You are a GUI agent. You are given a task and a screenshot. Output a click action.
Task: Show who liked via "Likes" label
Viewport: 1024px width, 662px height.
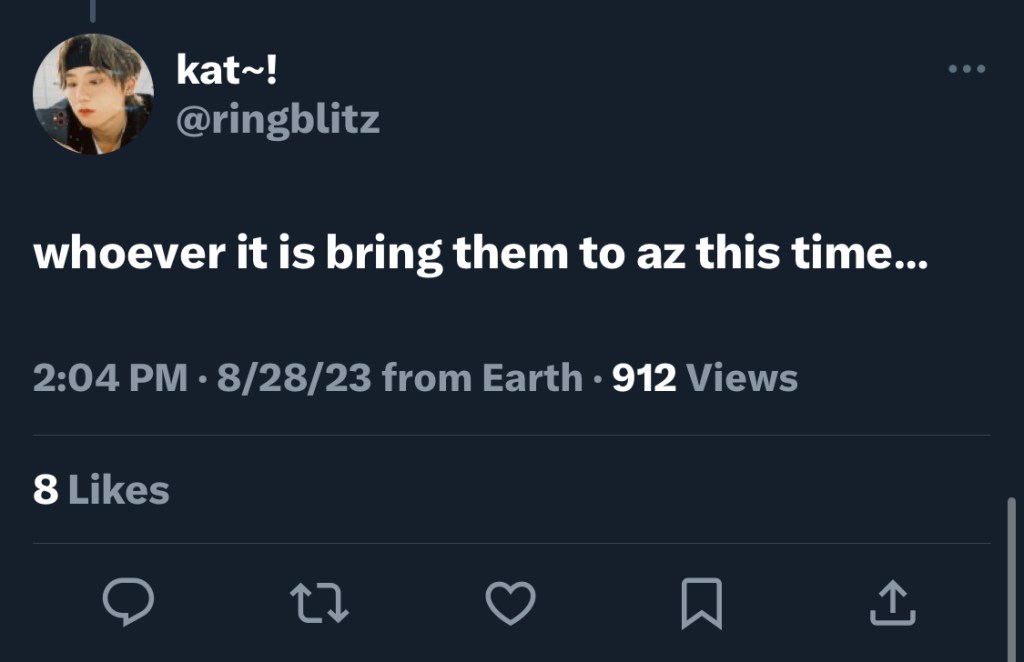(118, 490)
